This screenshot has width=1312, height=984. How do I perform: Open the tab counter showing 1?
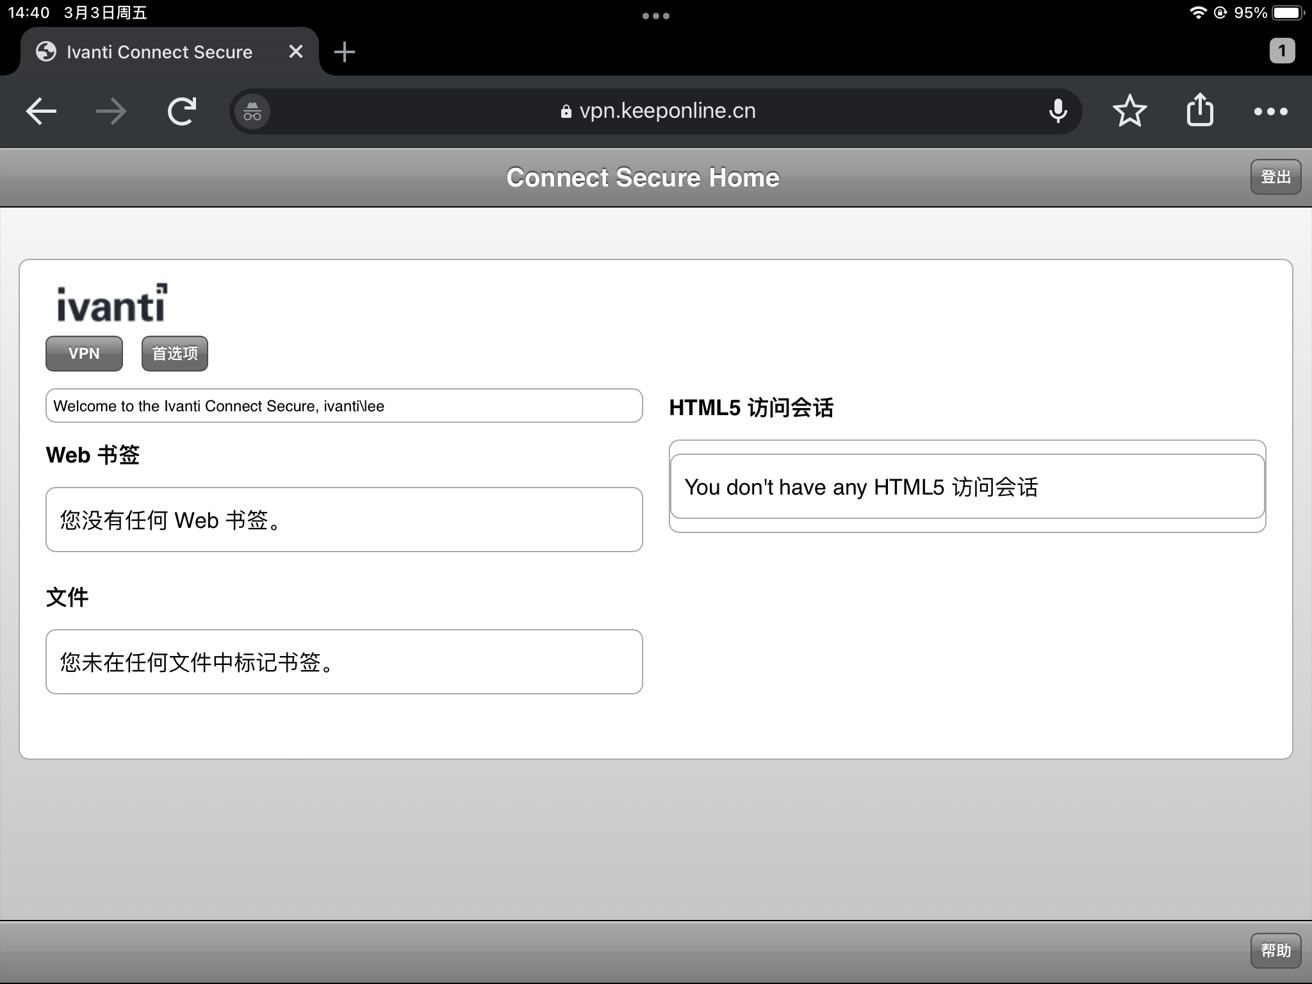[1282, 50]
